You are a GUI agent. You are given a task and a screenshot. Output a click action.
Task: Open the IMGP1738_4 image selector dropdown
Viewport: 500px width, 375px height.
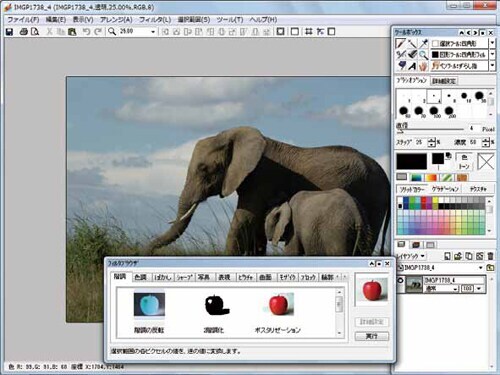(x=480, y=268)
